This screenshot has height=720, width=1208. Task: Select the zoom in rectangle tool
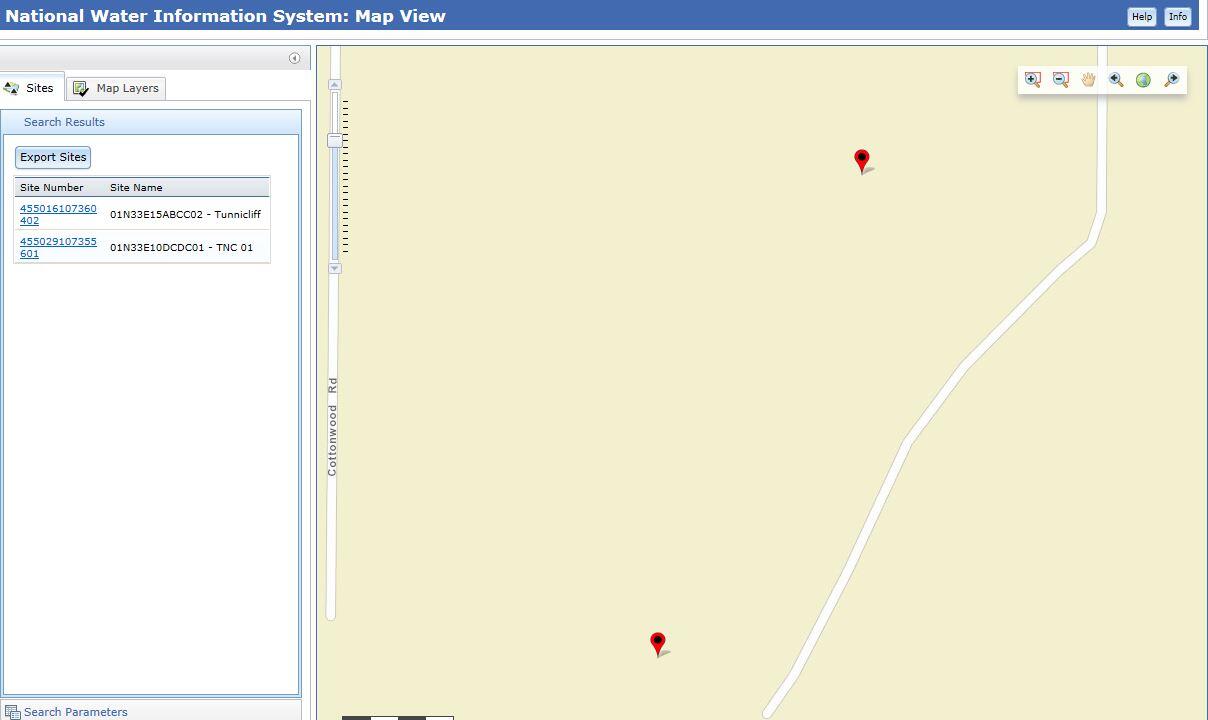[1033, 80]
